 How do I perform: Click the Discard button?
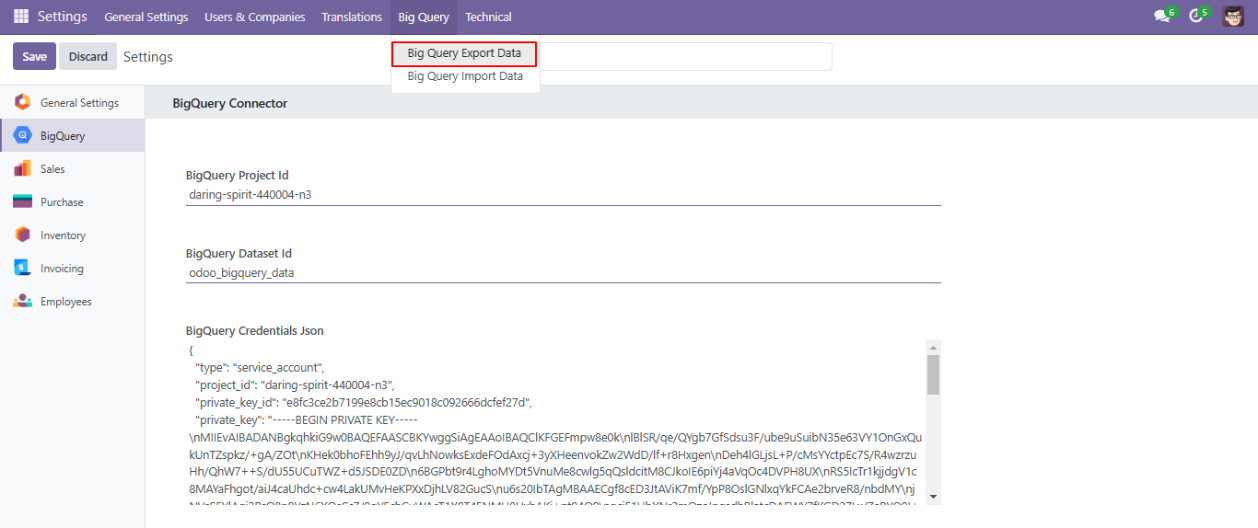click(x=88, y=56)
